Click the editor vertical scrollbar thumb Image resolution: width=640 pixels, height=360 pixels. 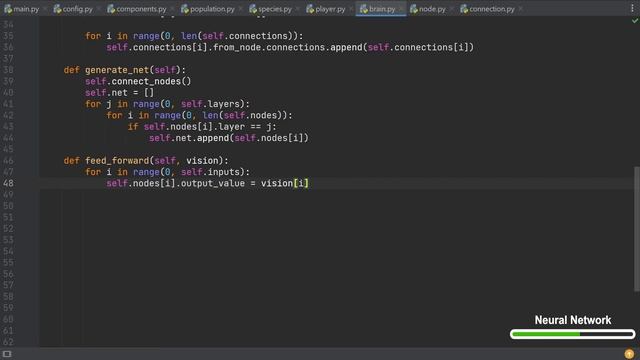636,229
